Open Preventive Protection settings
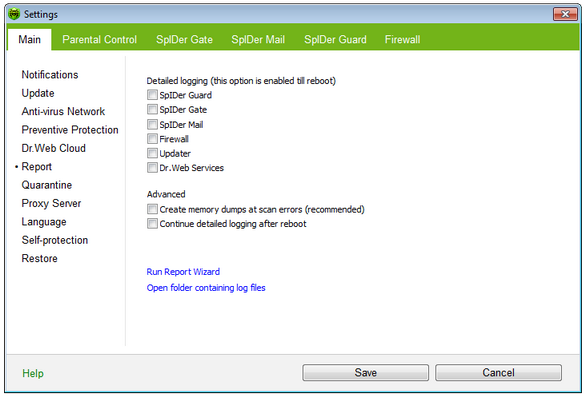586x398 pixels. (70, 130)
